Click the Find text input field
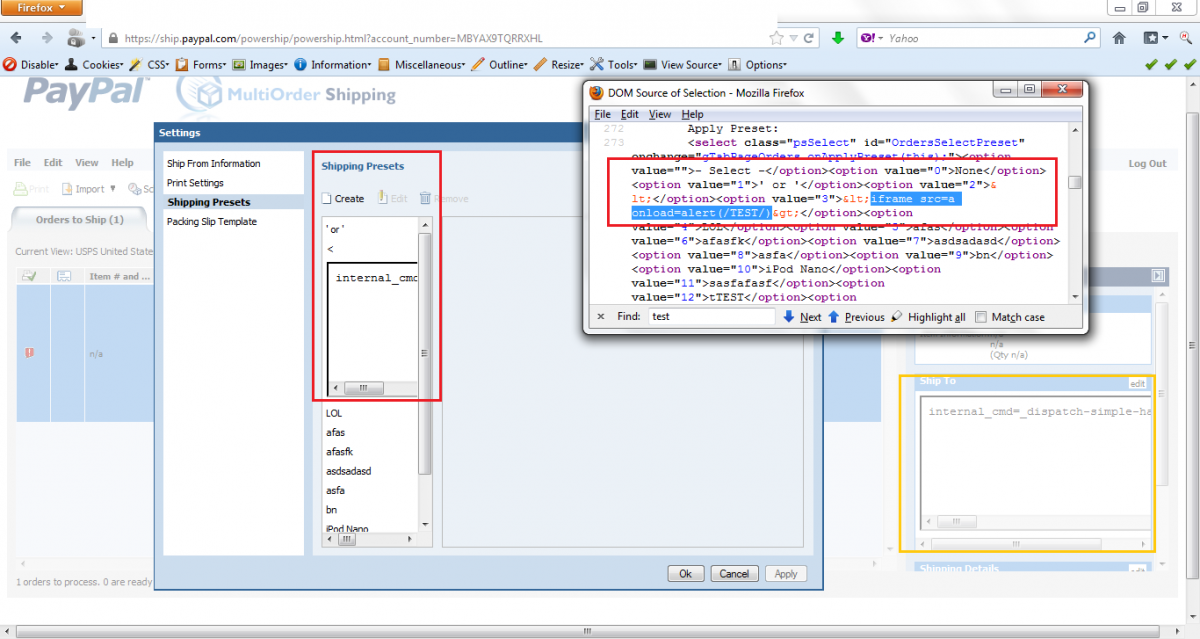The image size is (1200, 639). tap(710, 317)
